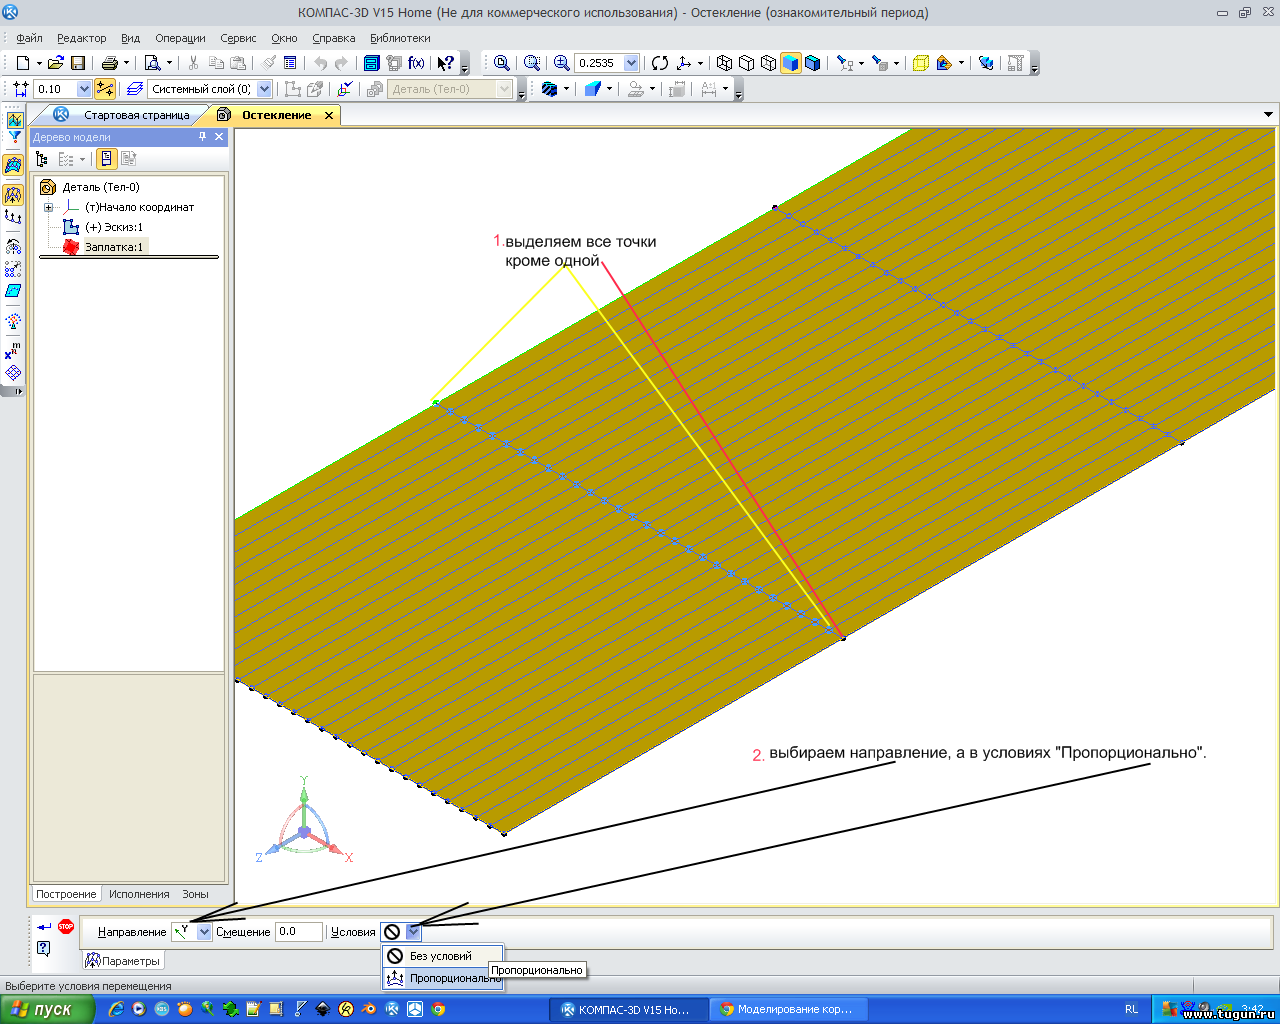
Task: Rotate the model view icon
Action: tap(660, 63)
